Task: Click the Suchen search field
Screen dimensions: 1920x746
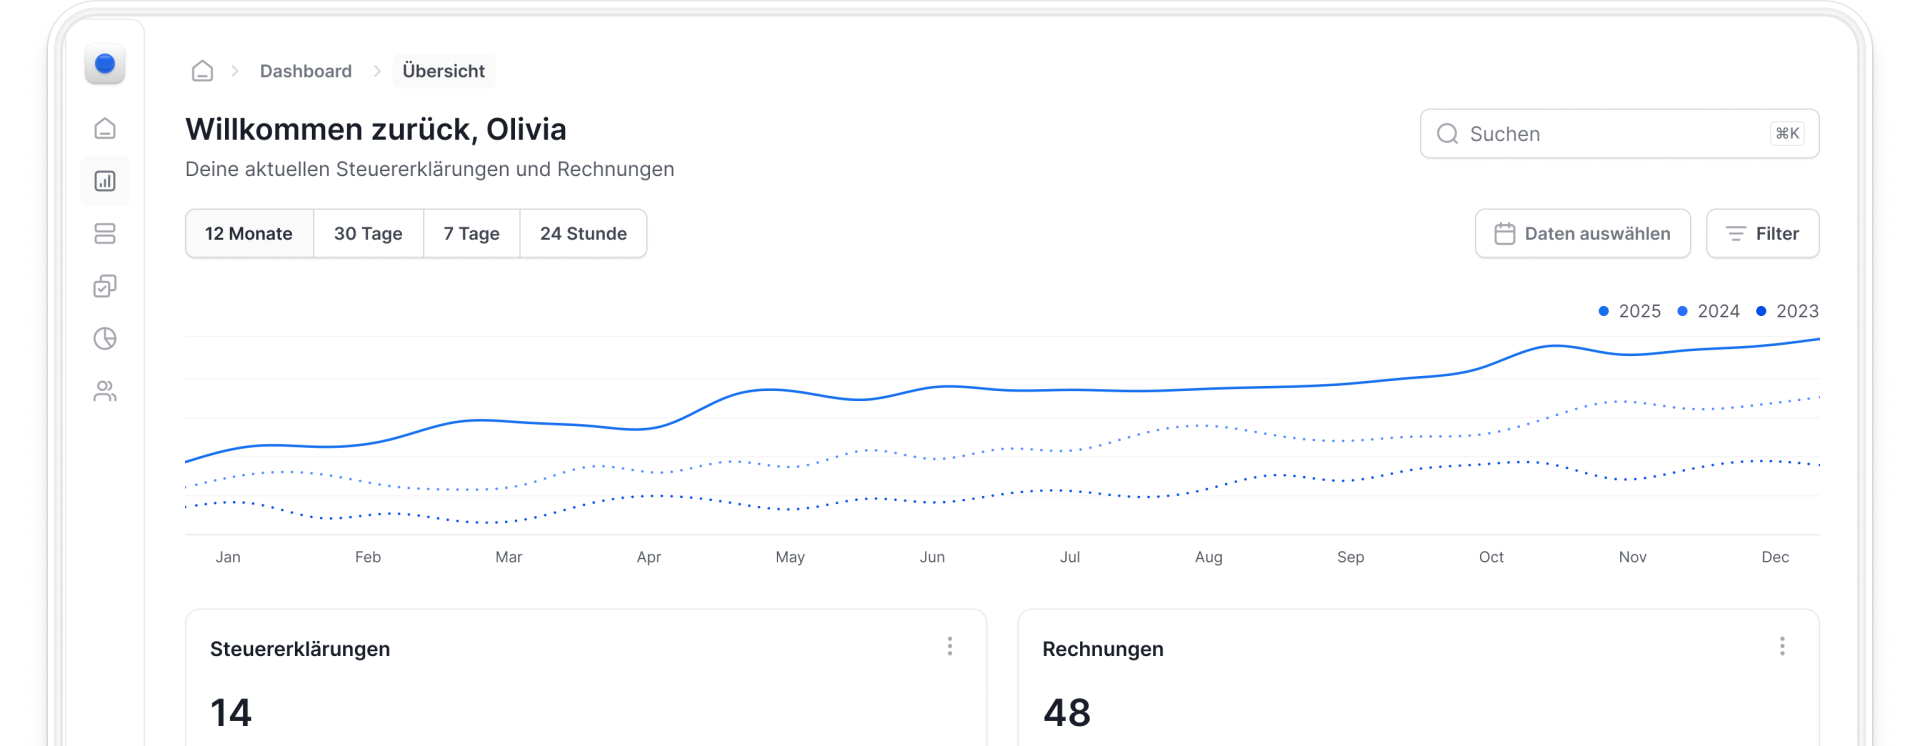Action: 1610,134
